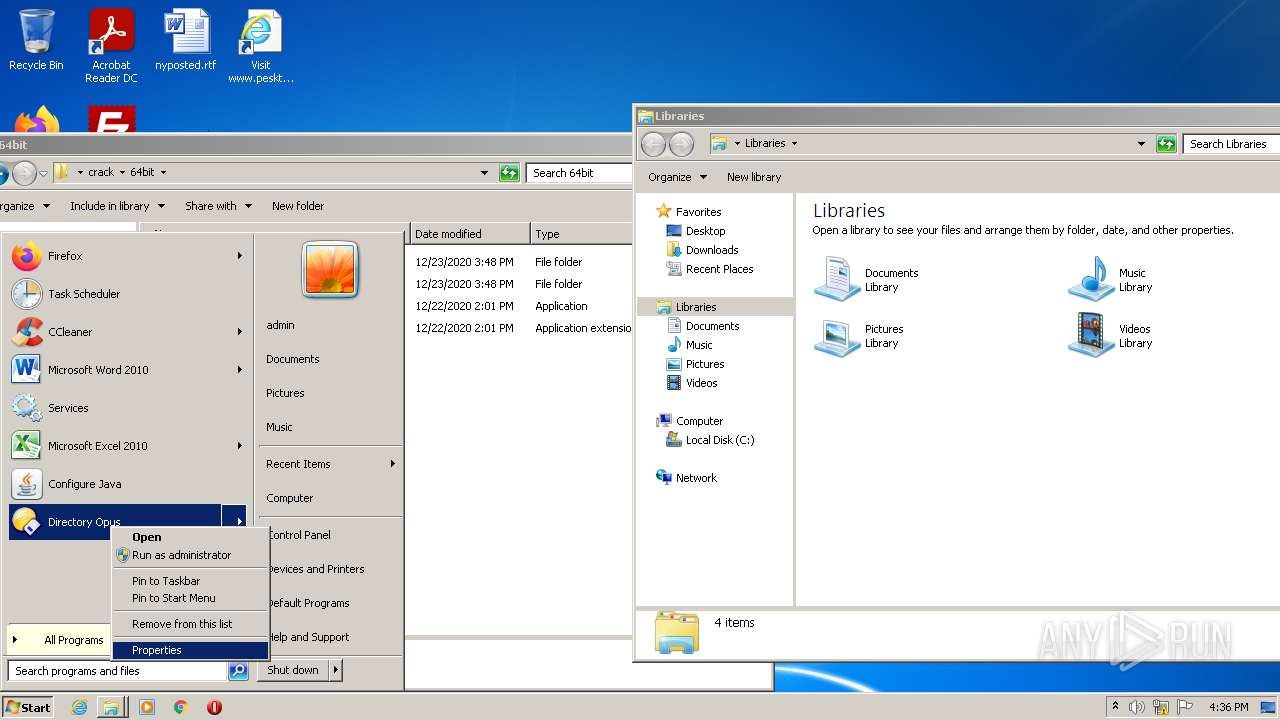Choose Run as administrator
This screenshot has height=720, width=1280.
(190, 555)
